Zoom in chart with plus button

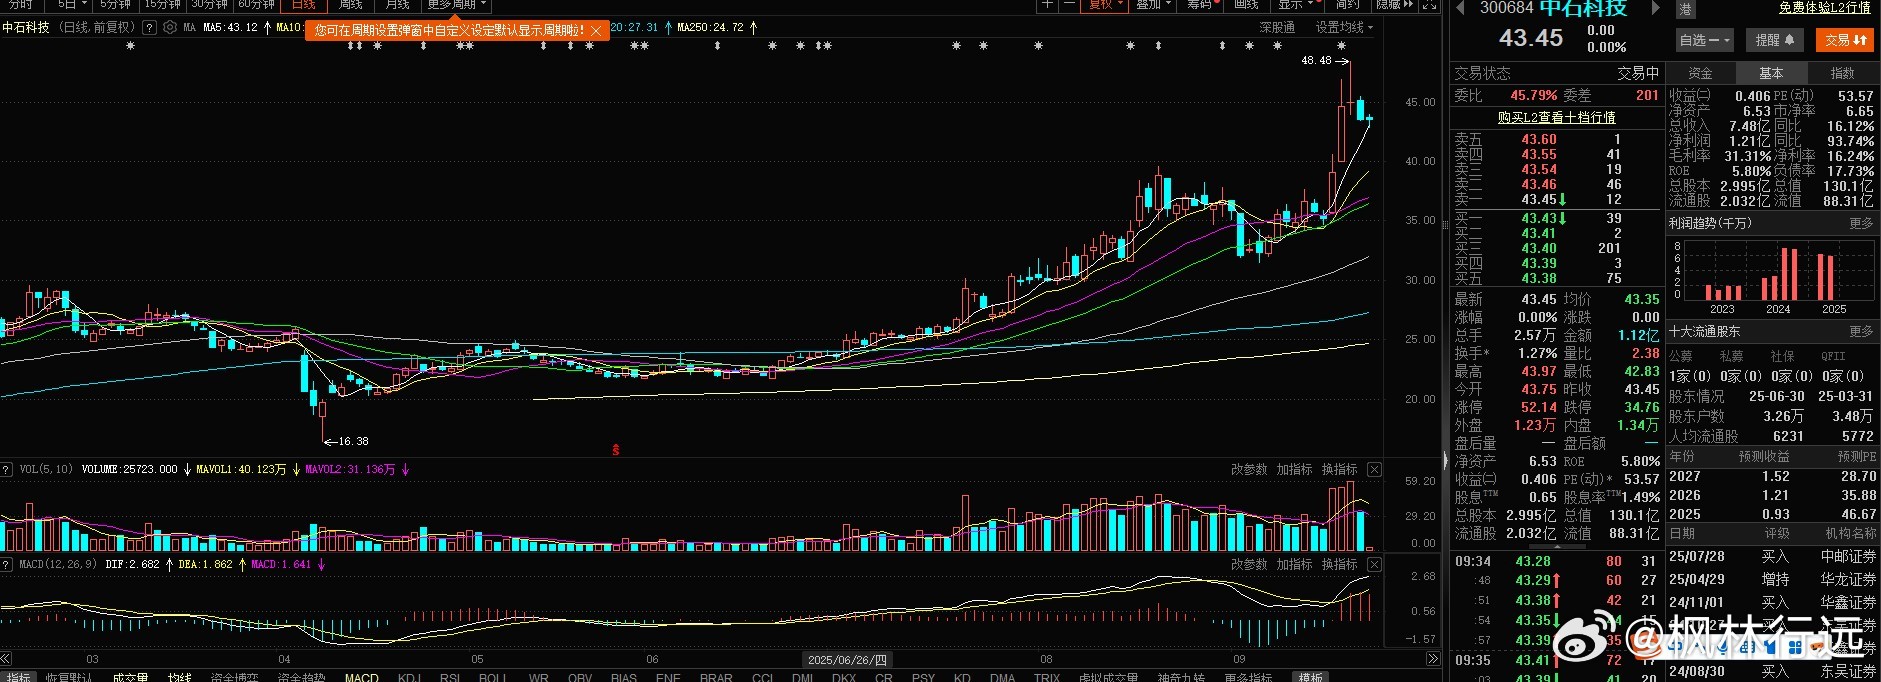pos(1047,5)
